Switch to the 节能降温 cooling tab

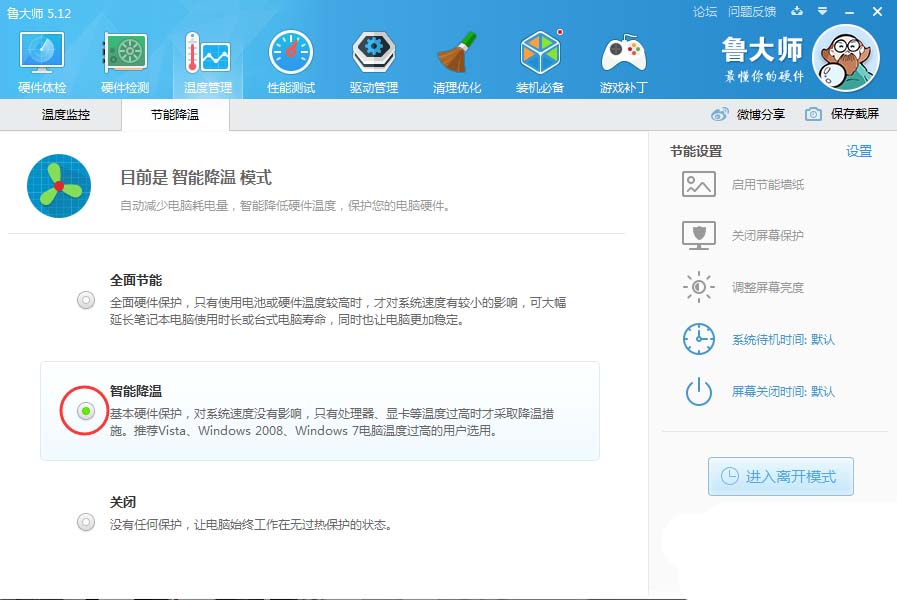175,114
